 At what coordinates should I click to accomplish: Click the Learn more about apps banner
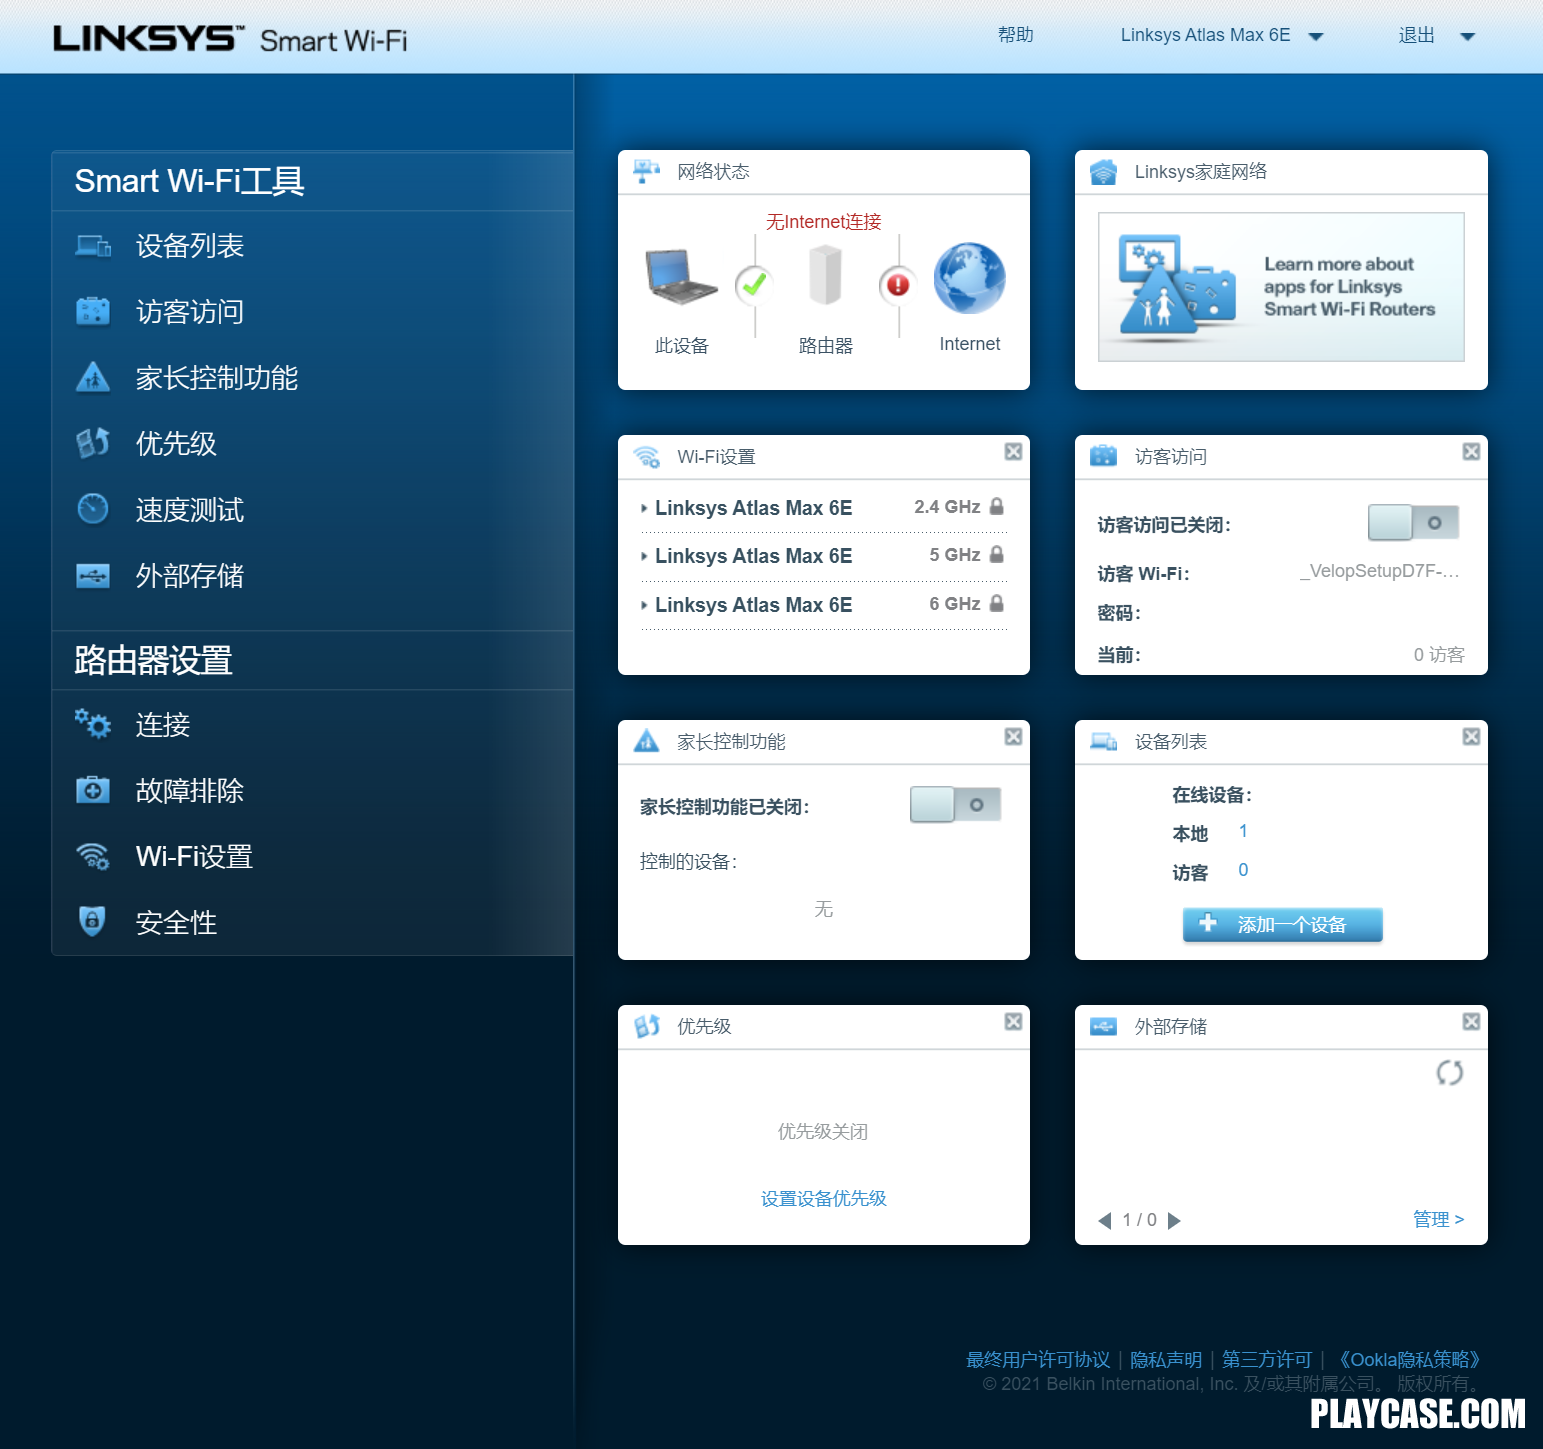(1281, 287)
